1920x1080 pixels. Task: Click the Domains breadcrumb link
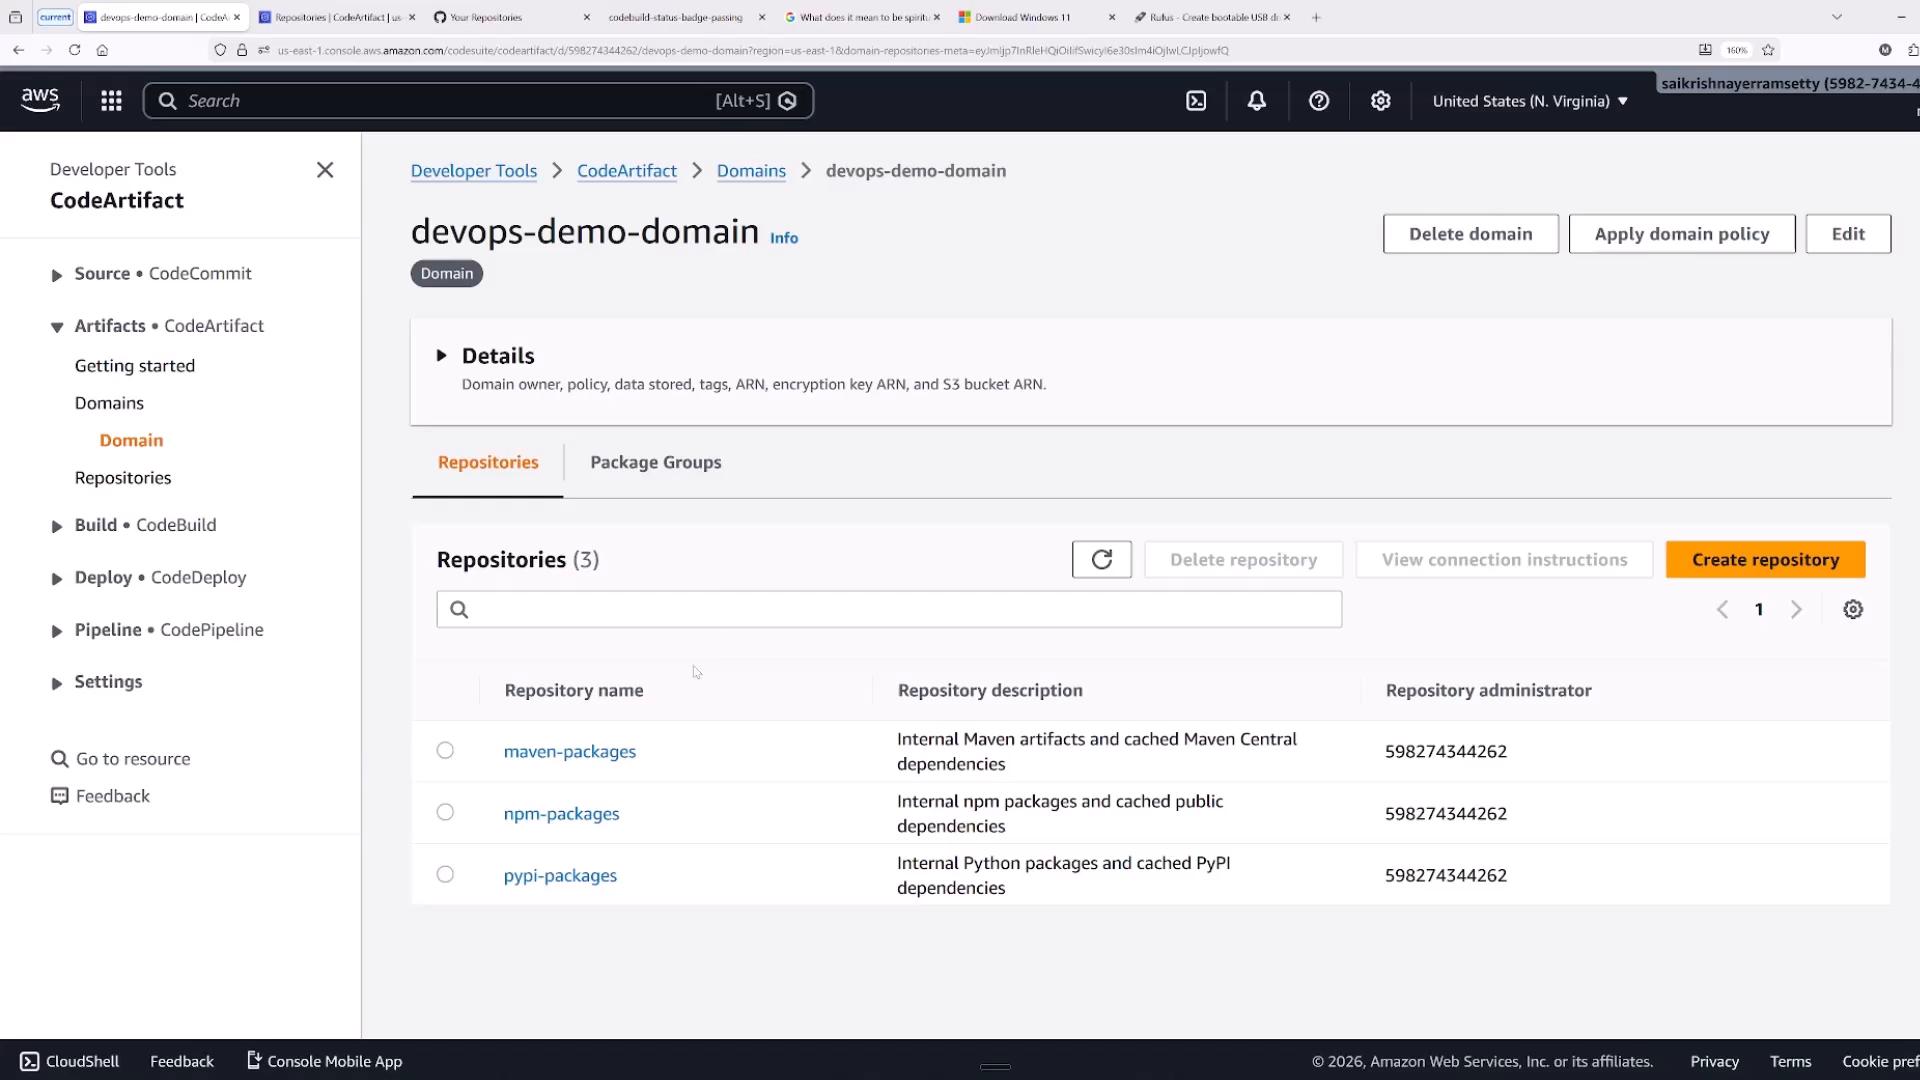click(751, 171)
